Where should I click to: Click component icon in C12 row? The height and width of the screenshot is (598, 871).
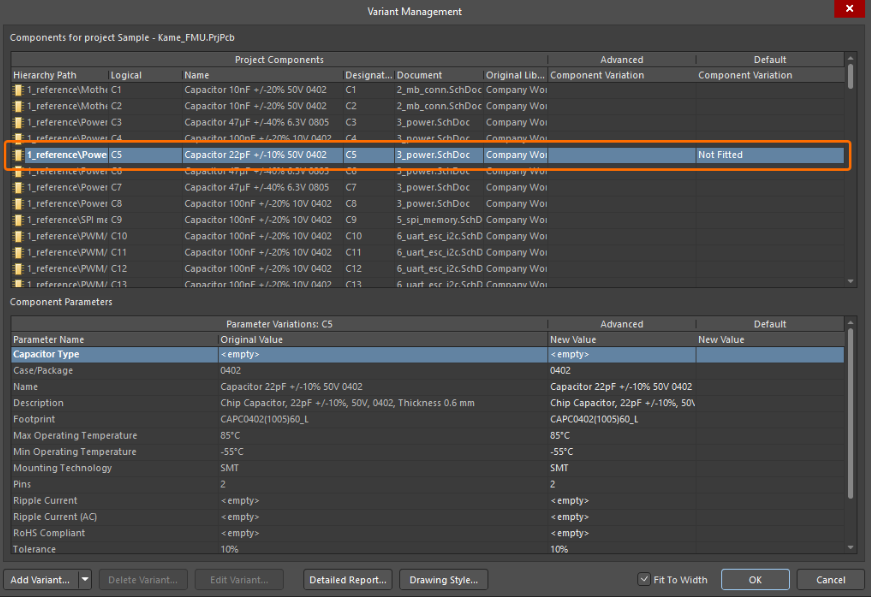[18, 269]
